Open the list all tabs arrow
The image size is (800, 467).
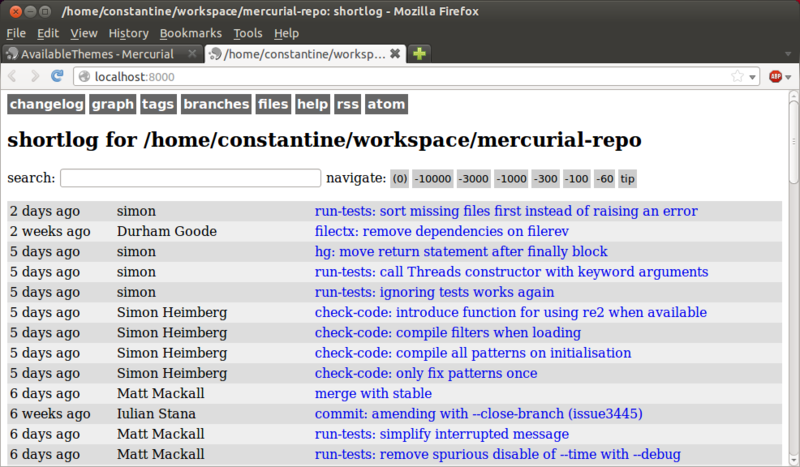point(788,54)
